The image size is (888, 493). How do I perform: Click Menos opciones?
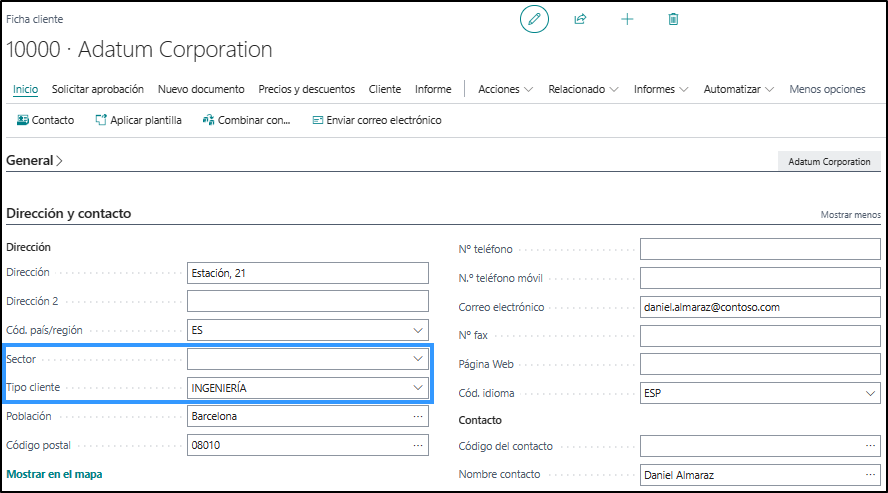(x=827, y=89)
